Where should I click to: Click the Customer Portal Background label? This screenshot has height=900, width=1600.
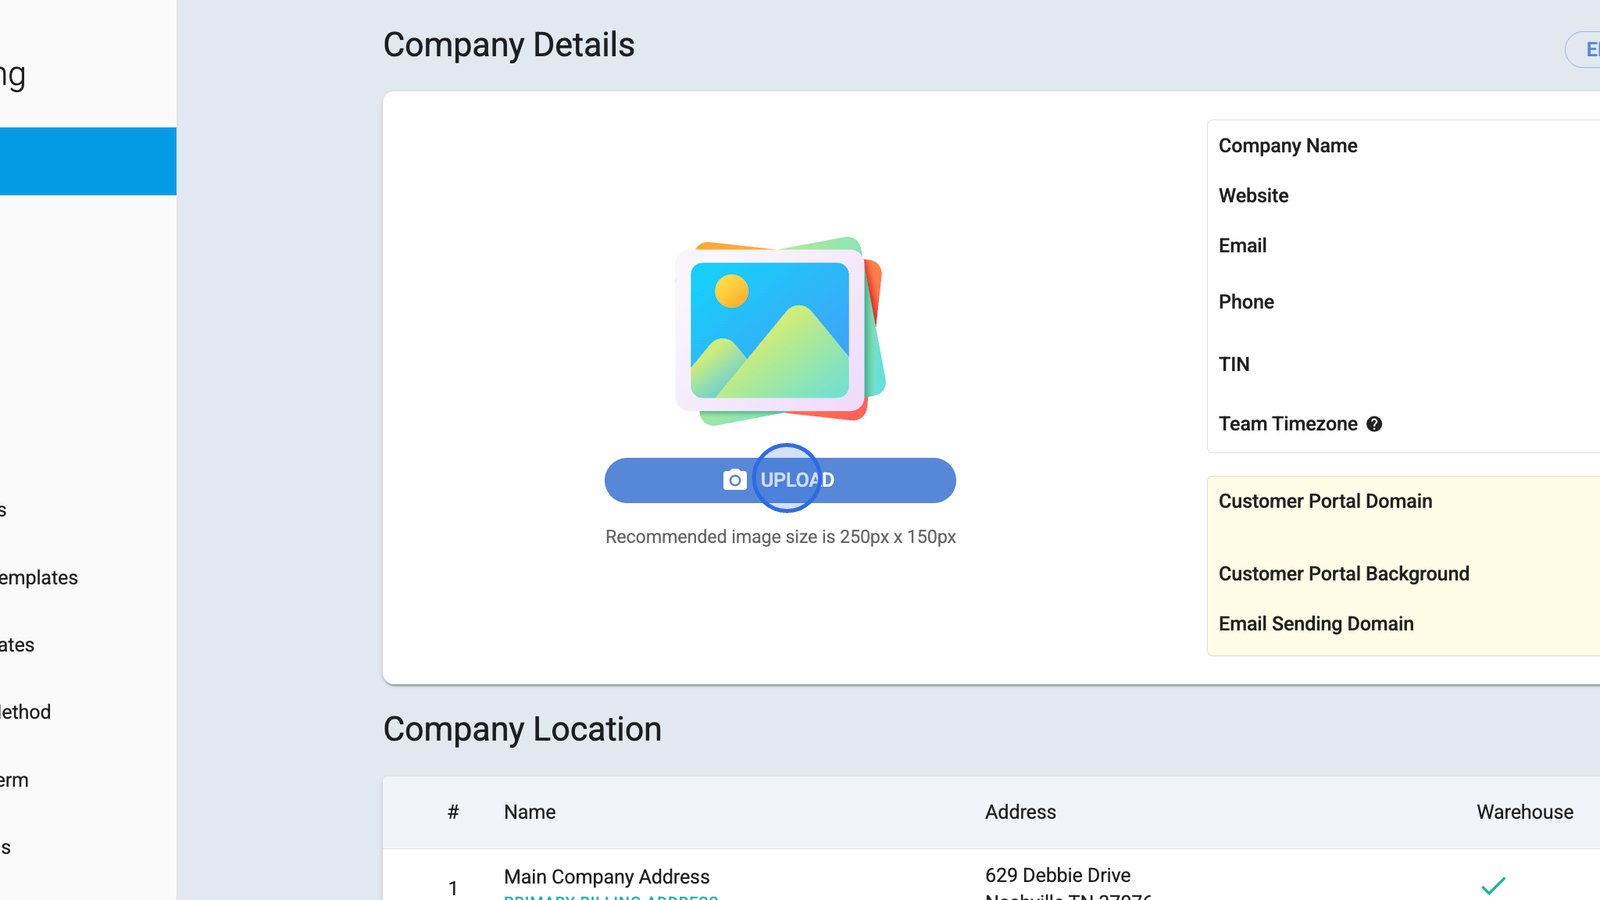click(x=1343, y=574)
